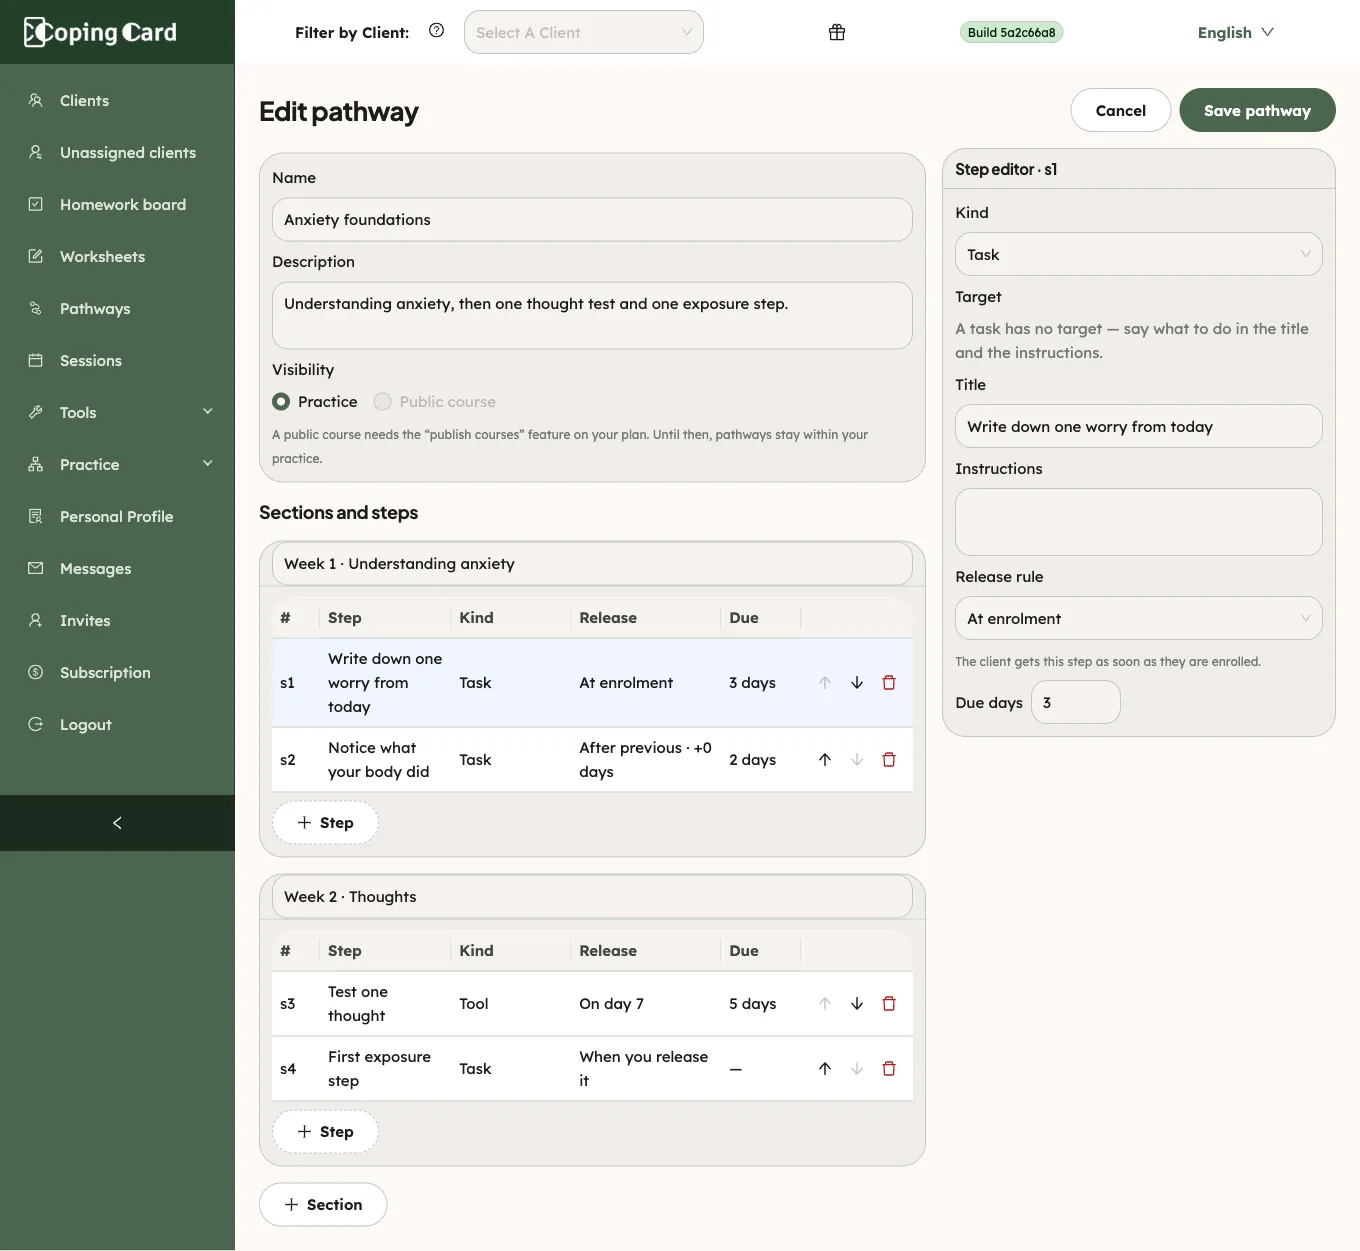
Task: Click the Week 1 section title field
Action: pyautogui.click(x=592, y=563)
